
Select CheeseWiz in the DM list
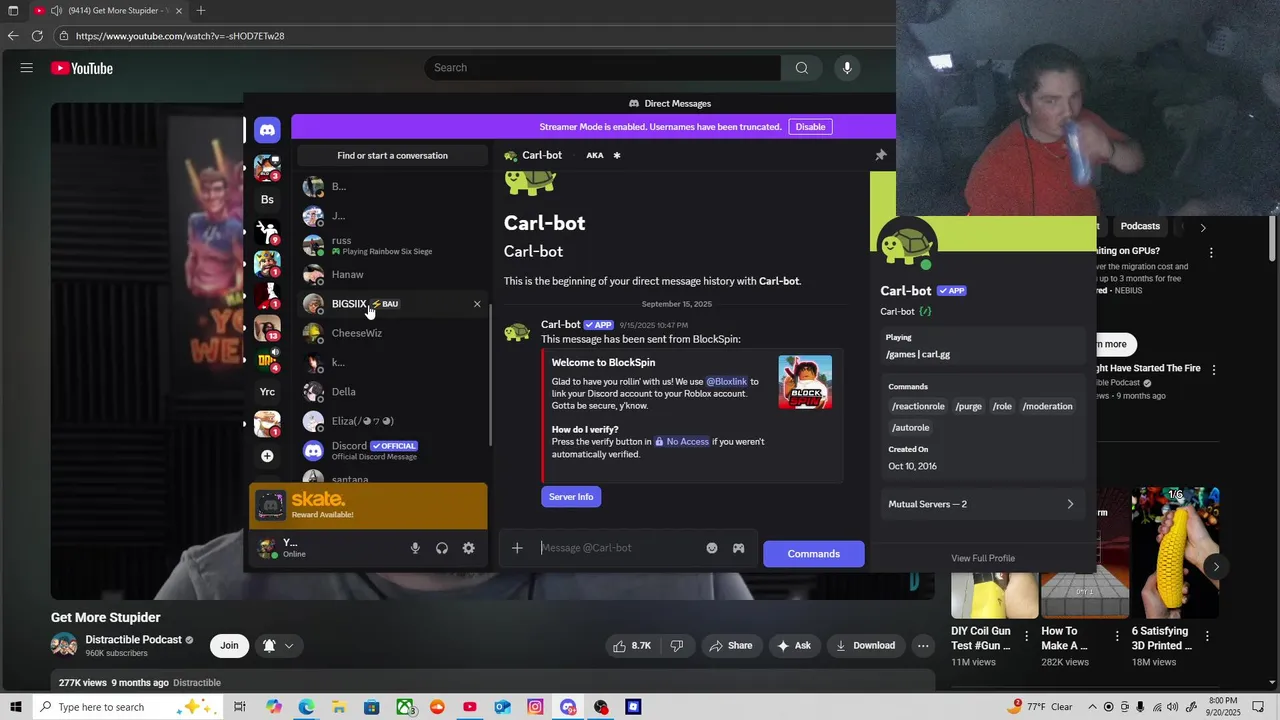[x=392, y=333]
